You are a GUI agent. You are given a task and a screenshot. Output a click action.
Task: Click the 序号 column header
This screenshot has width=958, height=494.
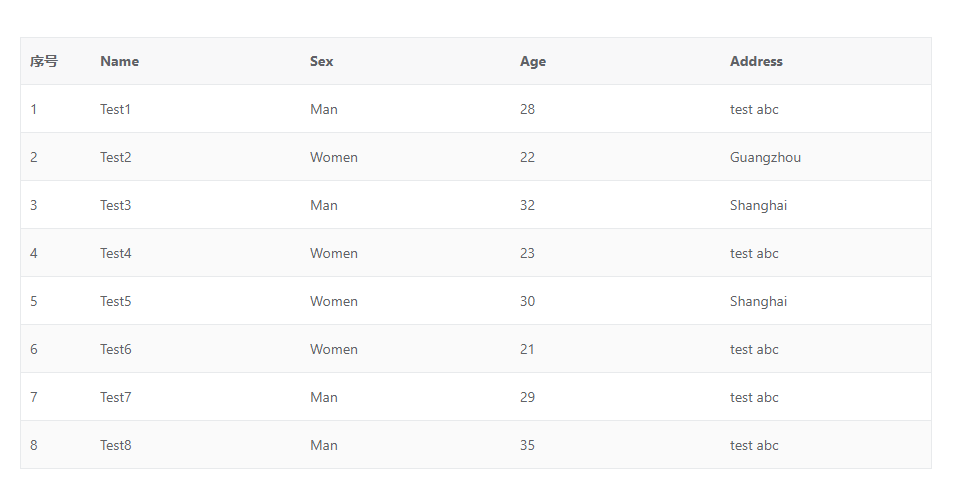click(44, 61)
